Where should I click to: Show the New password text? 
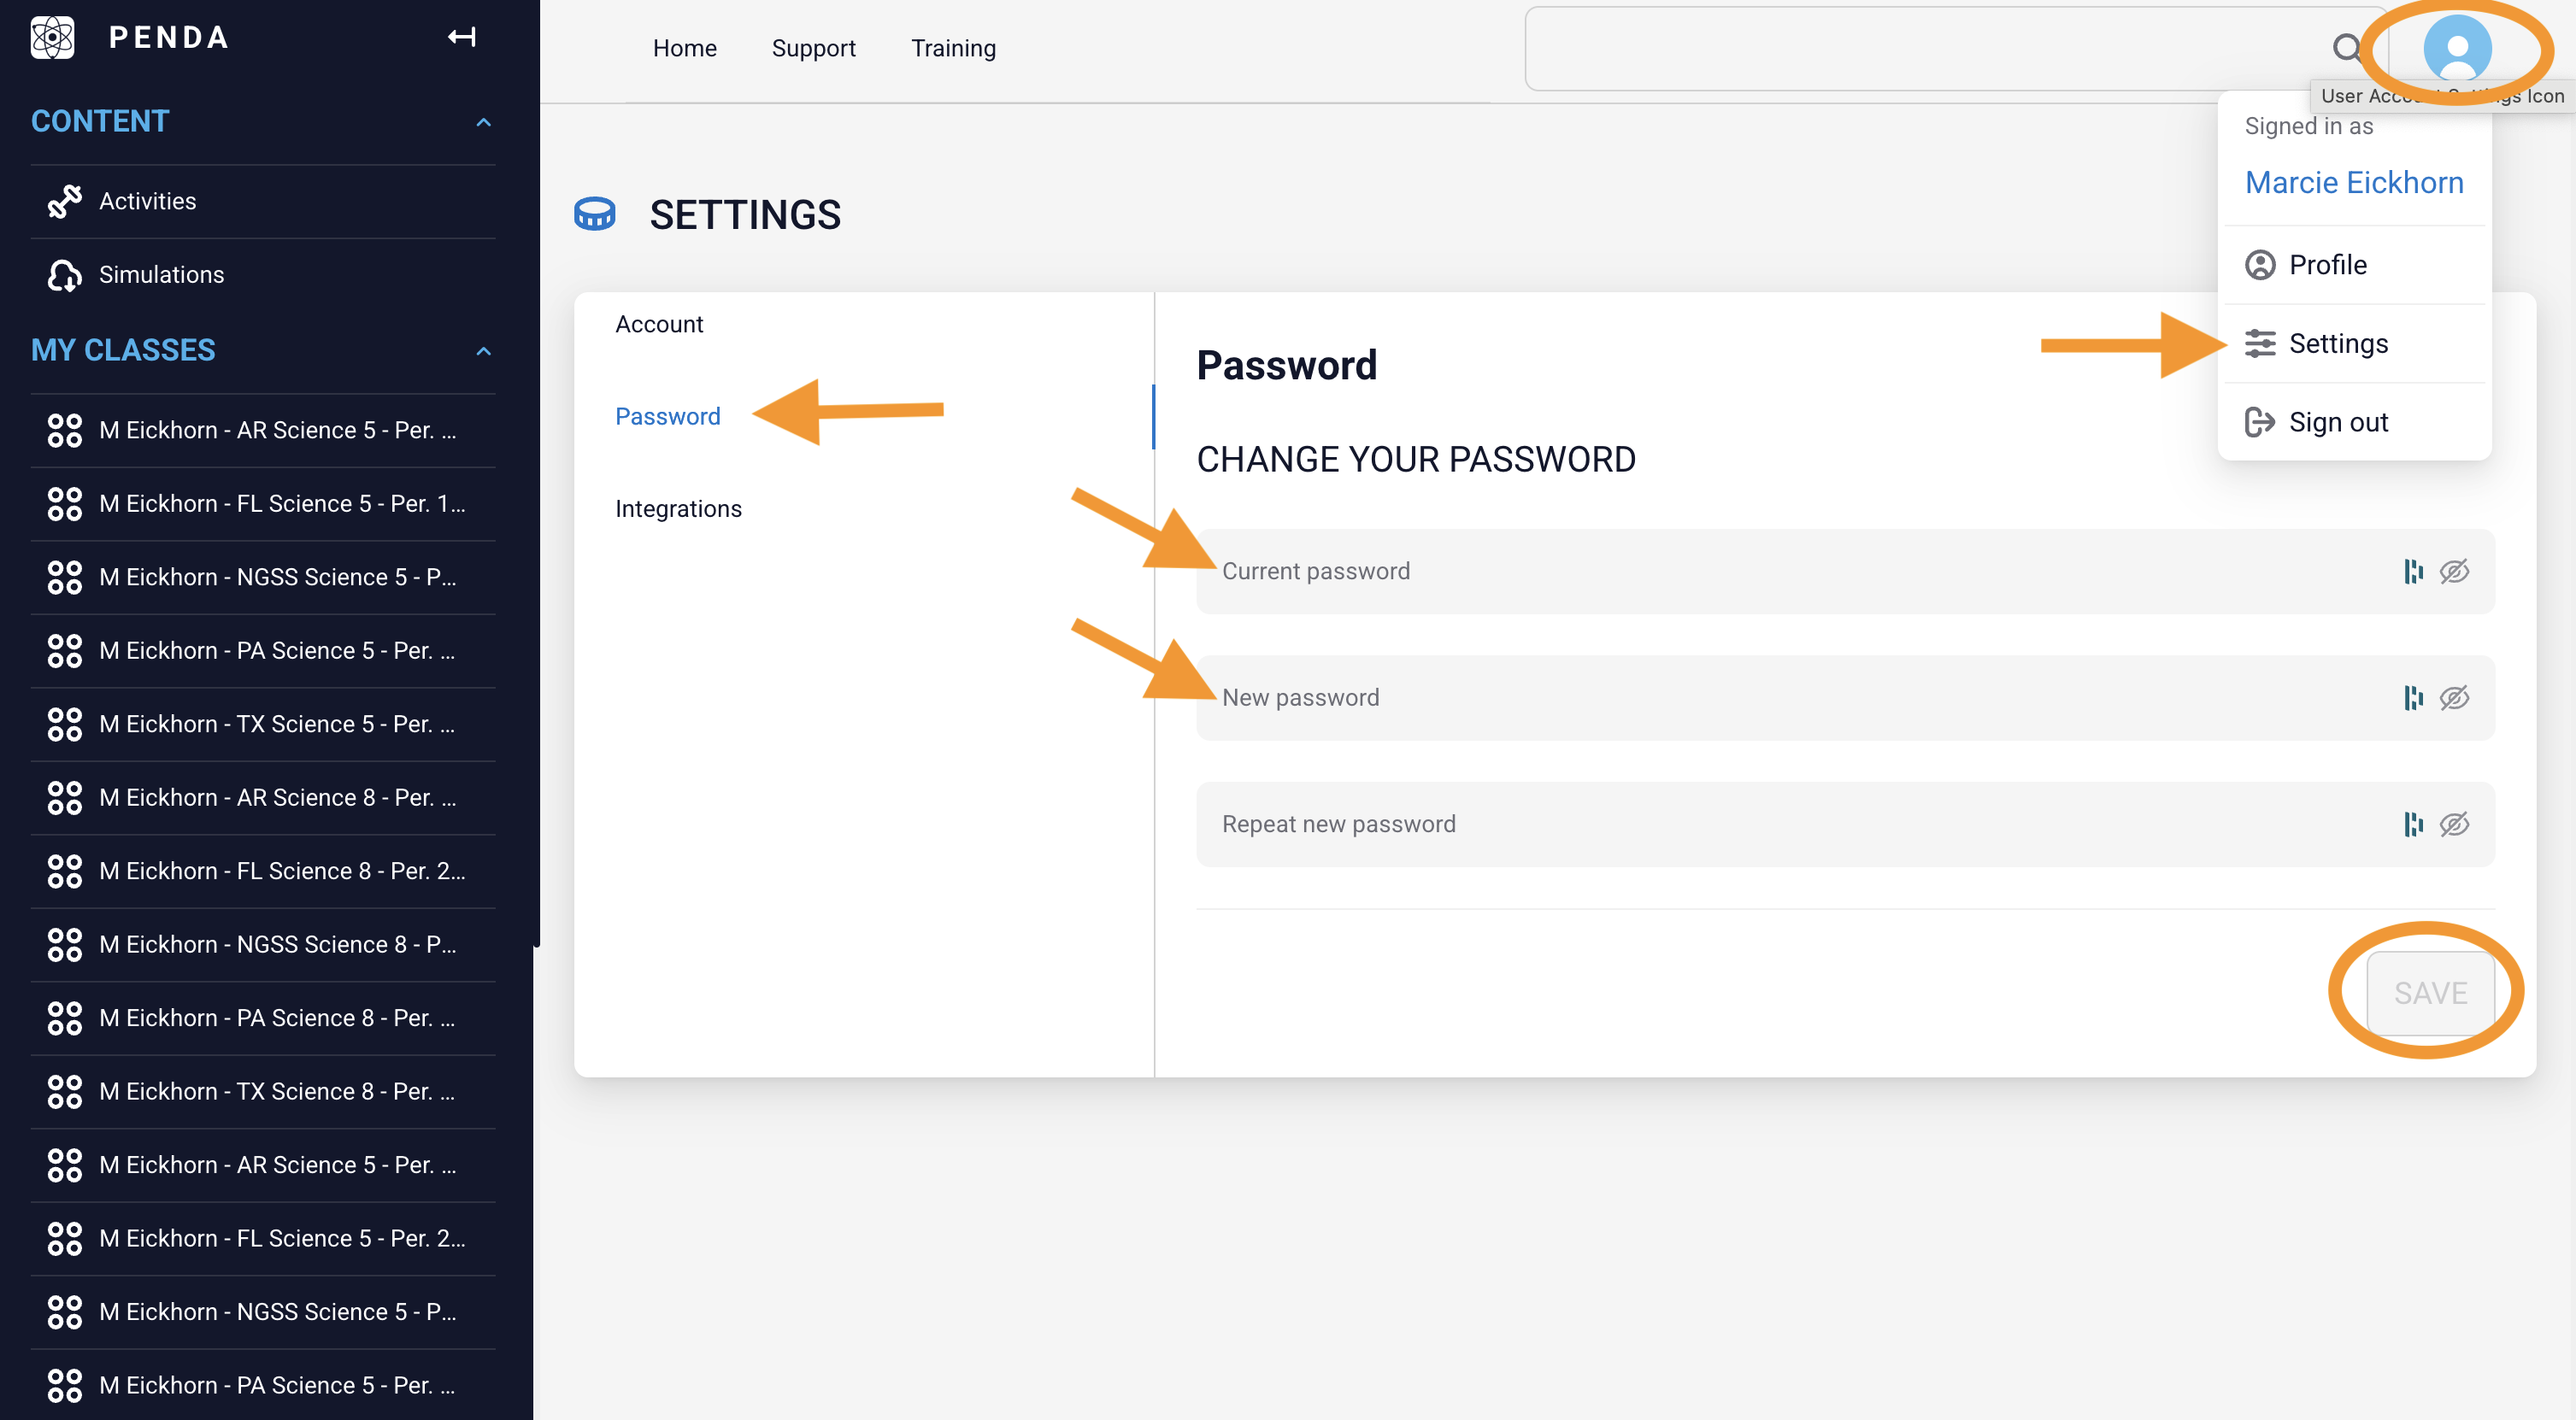pyautogui.click(x=2455, y=697)
